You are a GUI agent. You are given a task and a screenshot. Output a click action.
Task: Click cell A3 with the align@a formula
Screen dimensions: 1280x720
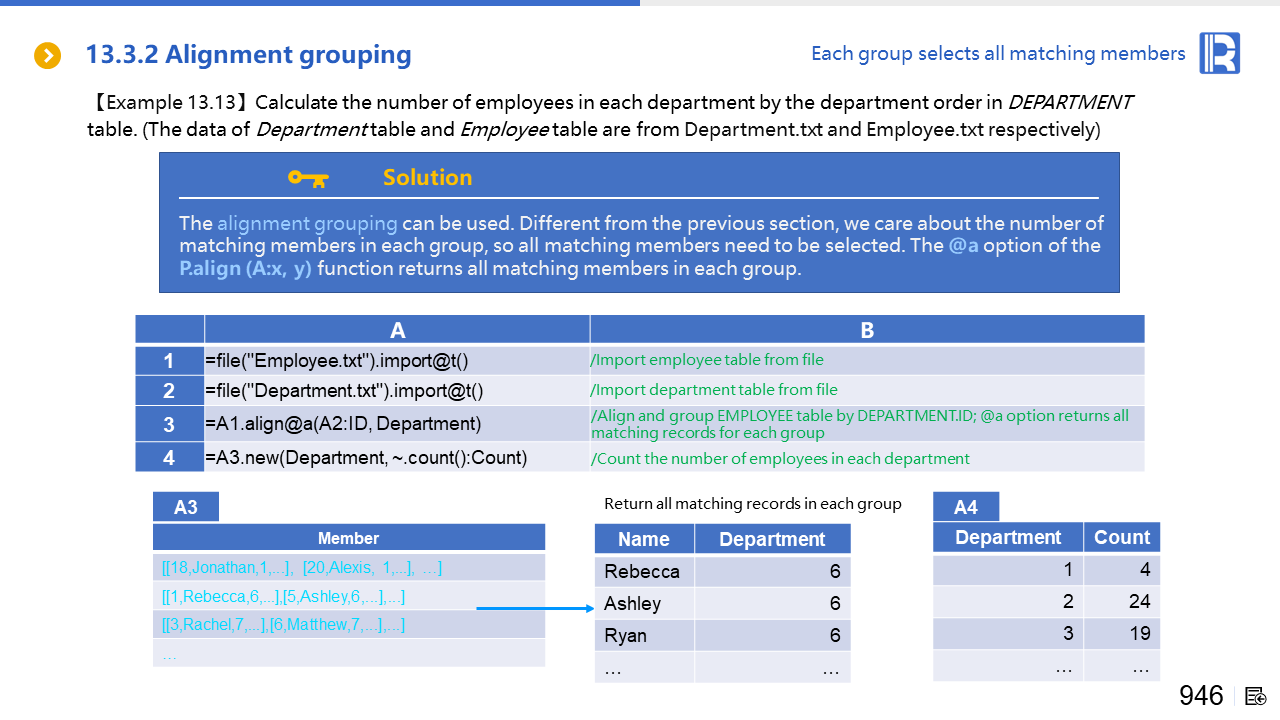click(343, 424)
